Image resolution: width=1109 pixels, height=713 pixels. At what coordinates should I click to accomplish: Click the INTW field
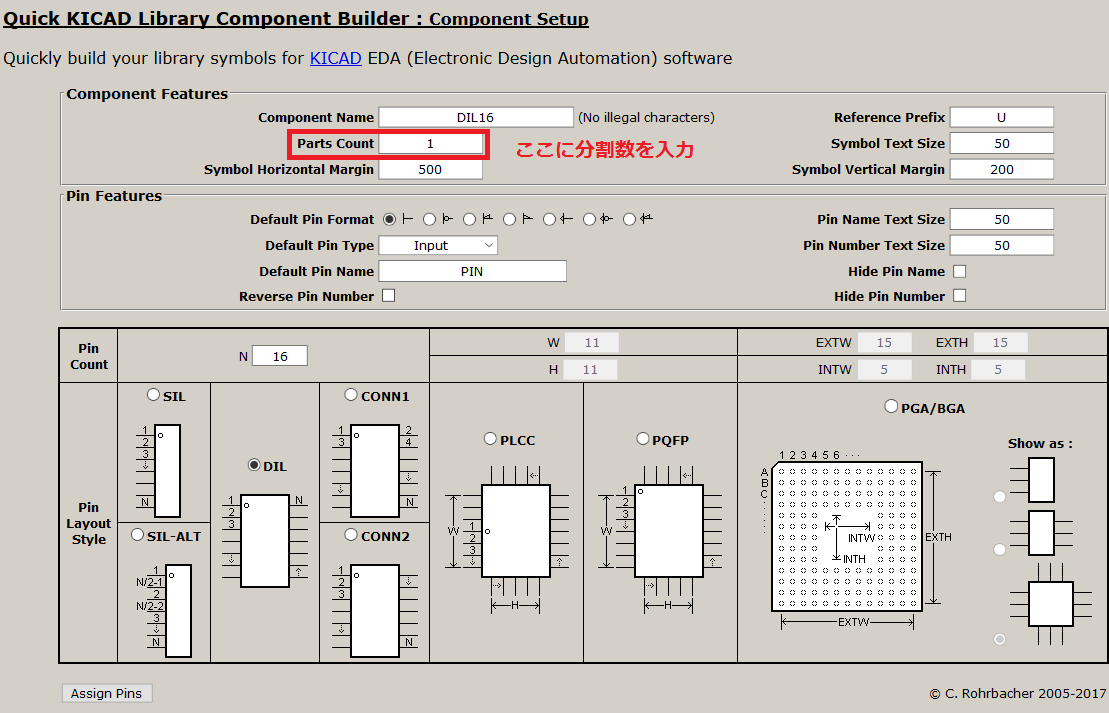tap(884, 369)
